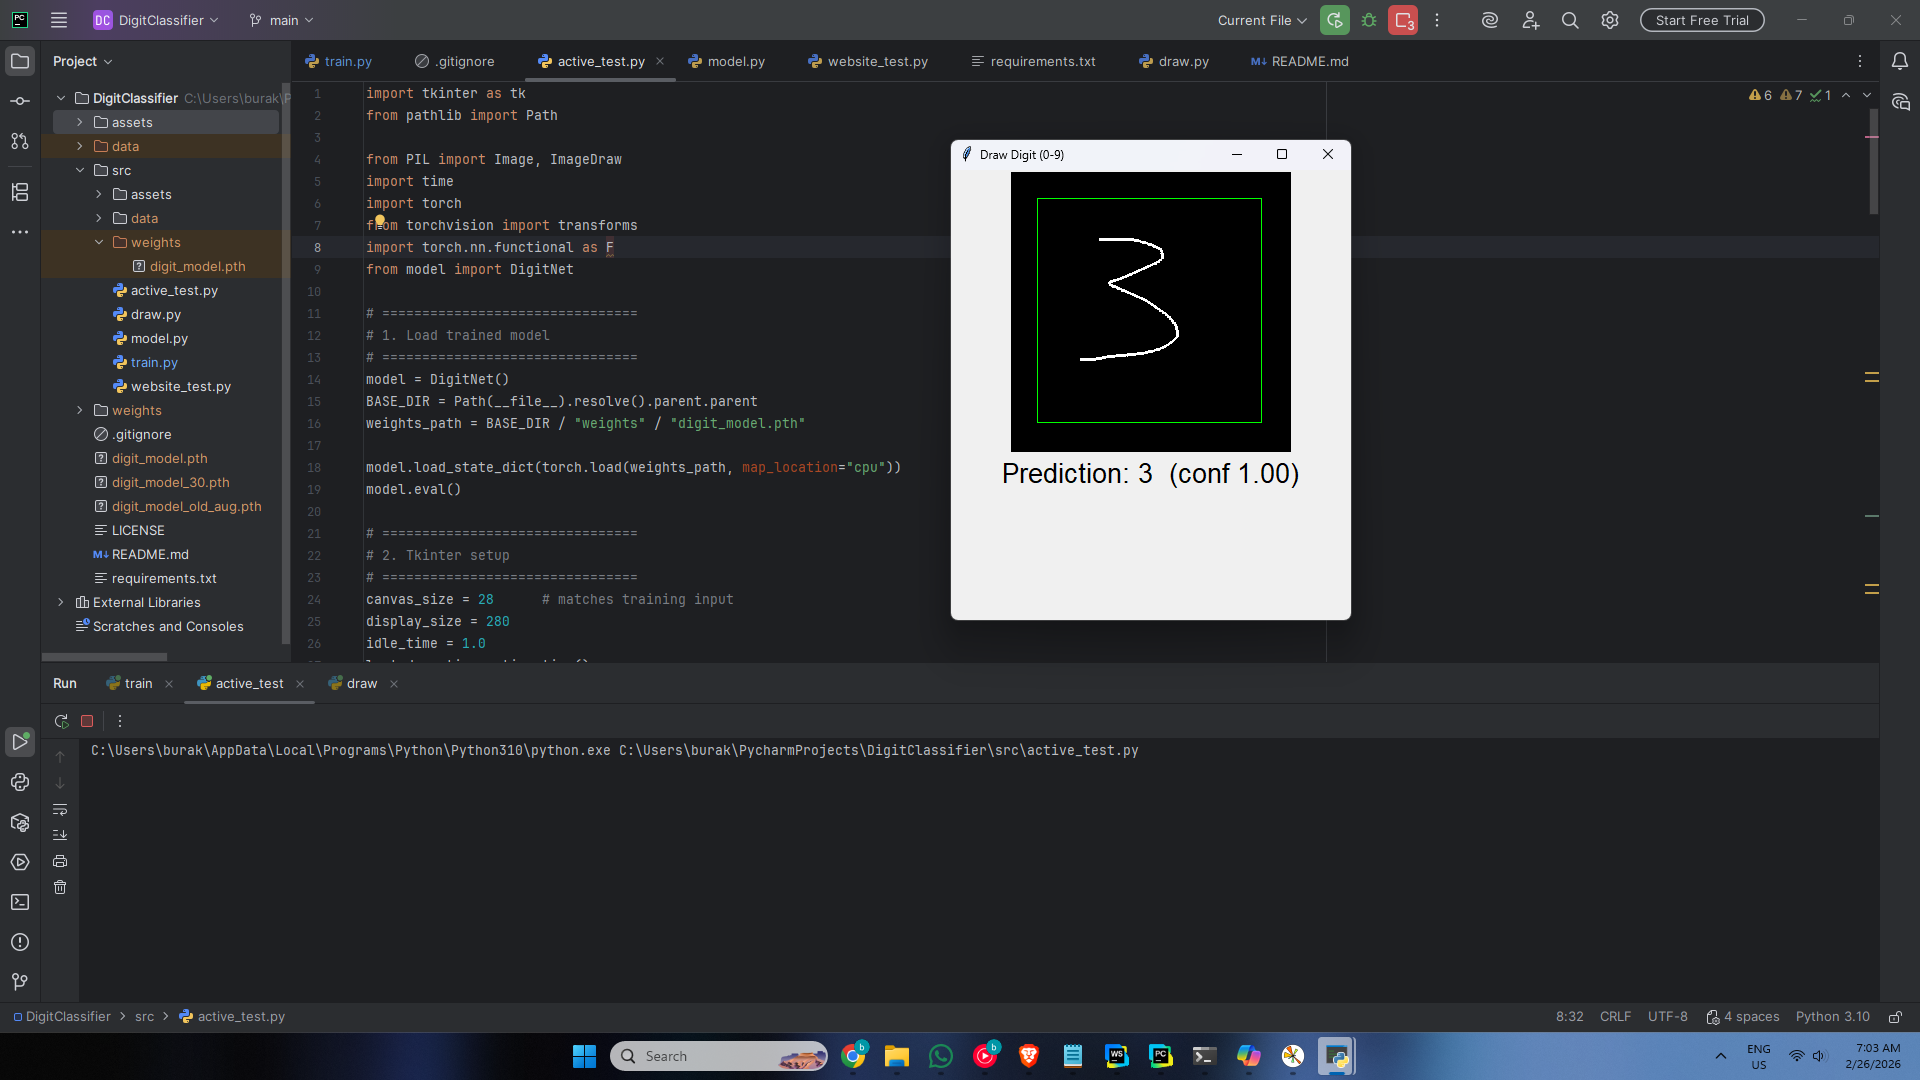Toggle soft-wrap in Run console

[60, 809]
